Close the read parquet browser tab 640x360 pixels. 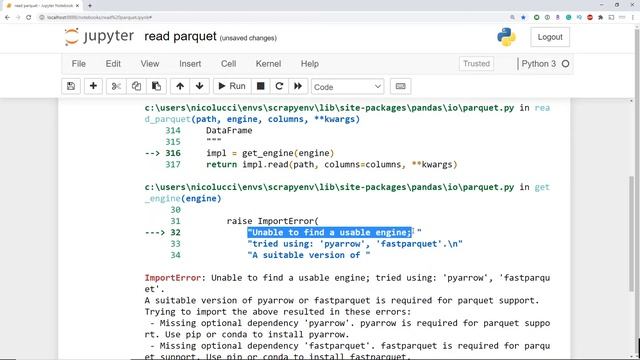(78, 6)
